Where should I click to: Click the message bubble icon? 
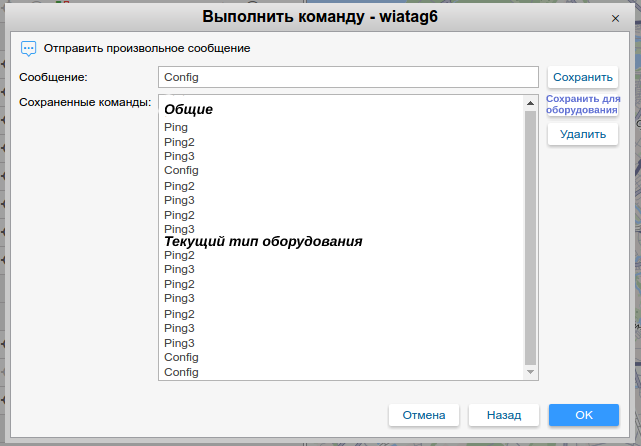(28, 48)
